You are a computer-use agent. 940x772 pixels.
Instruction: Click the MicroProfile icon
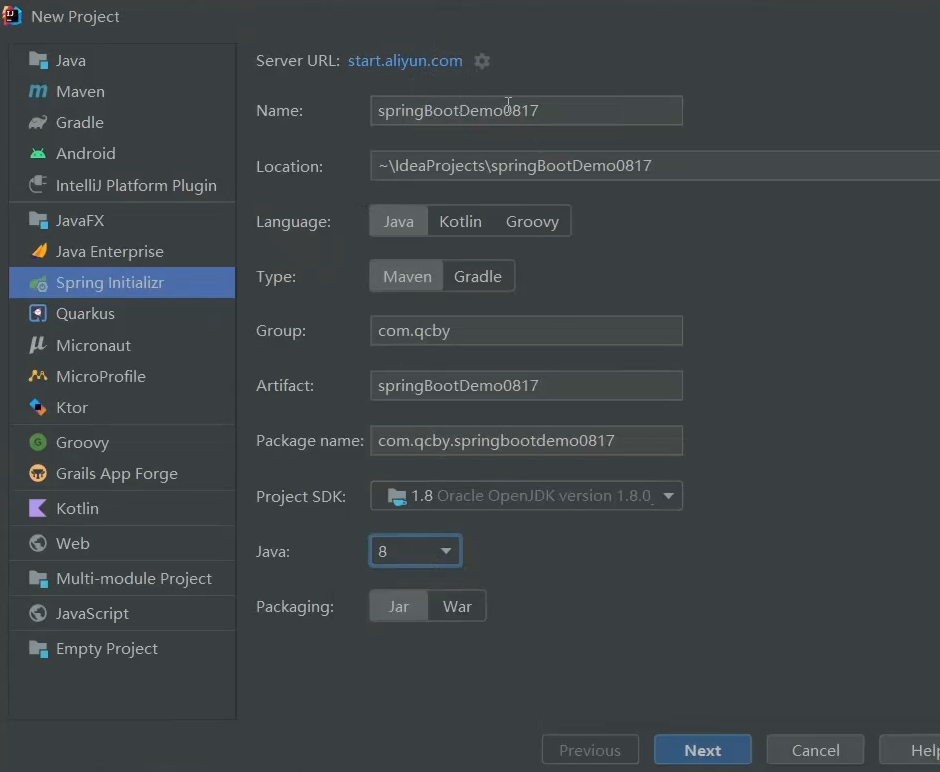[38, 376]
